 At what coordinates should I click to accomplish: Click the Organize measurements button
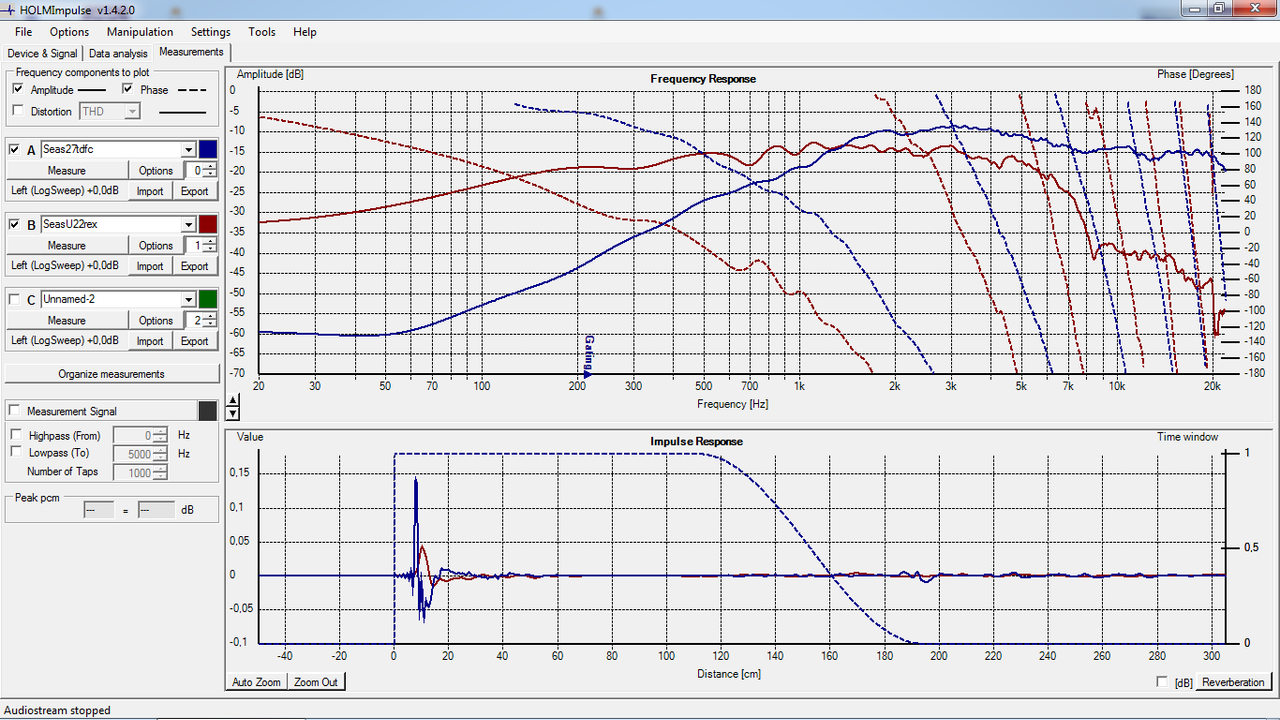point(111,374)
